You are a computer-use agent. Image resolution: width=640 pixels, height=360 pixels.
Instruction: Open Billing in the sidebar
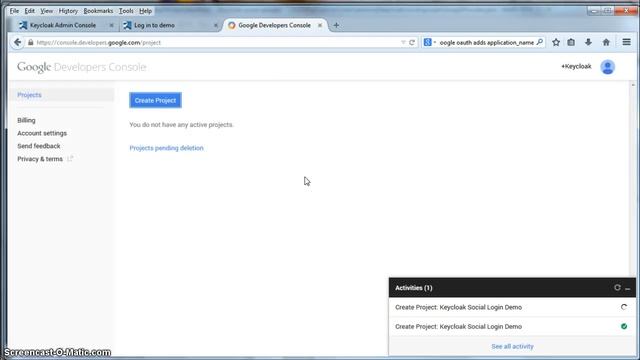click(26, 120)
